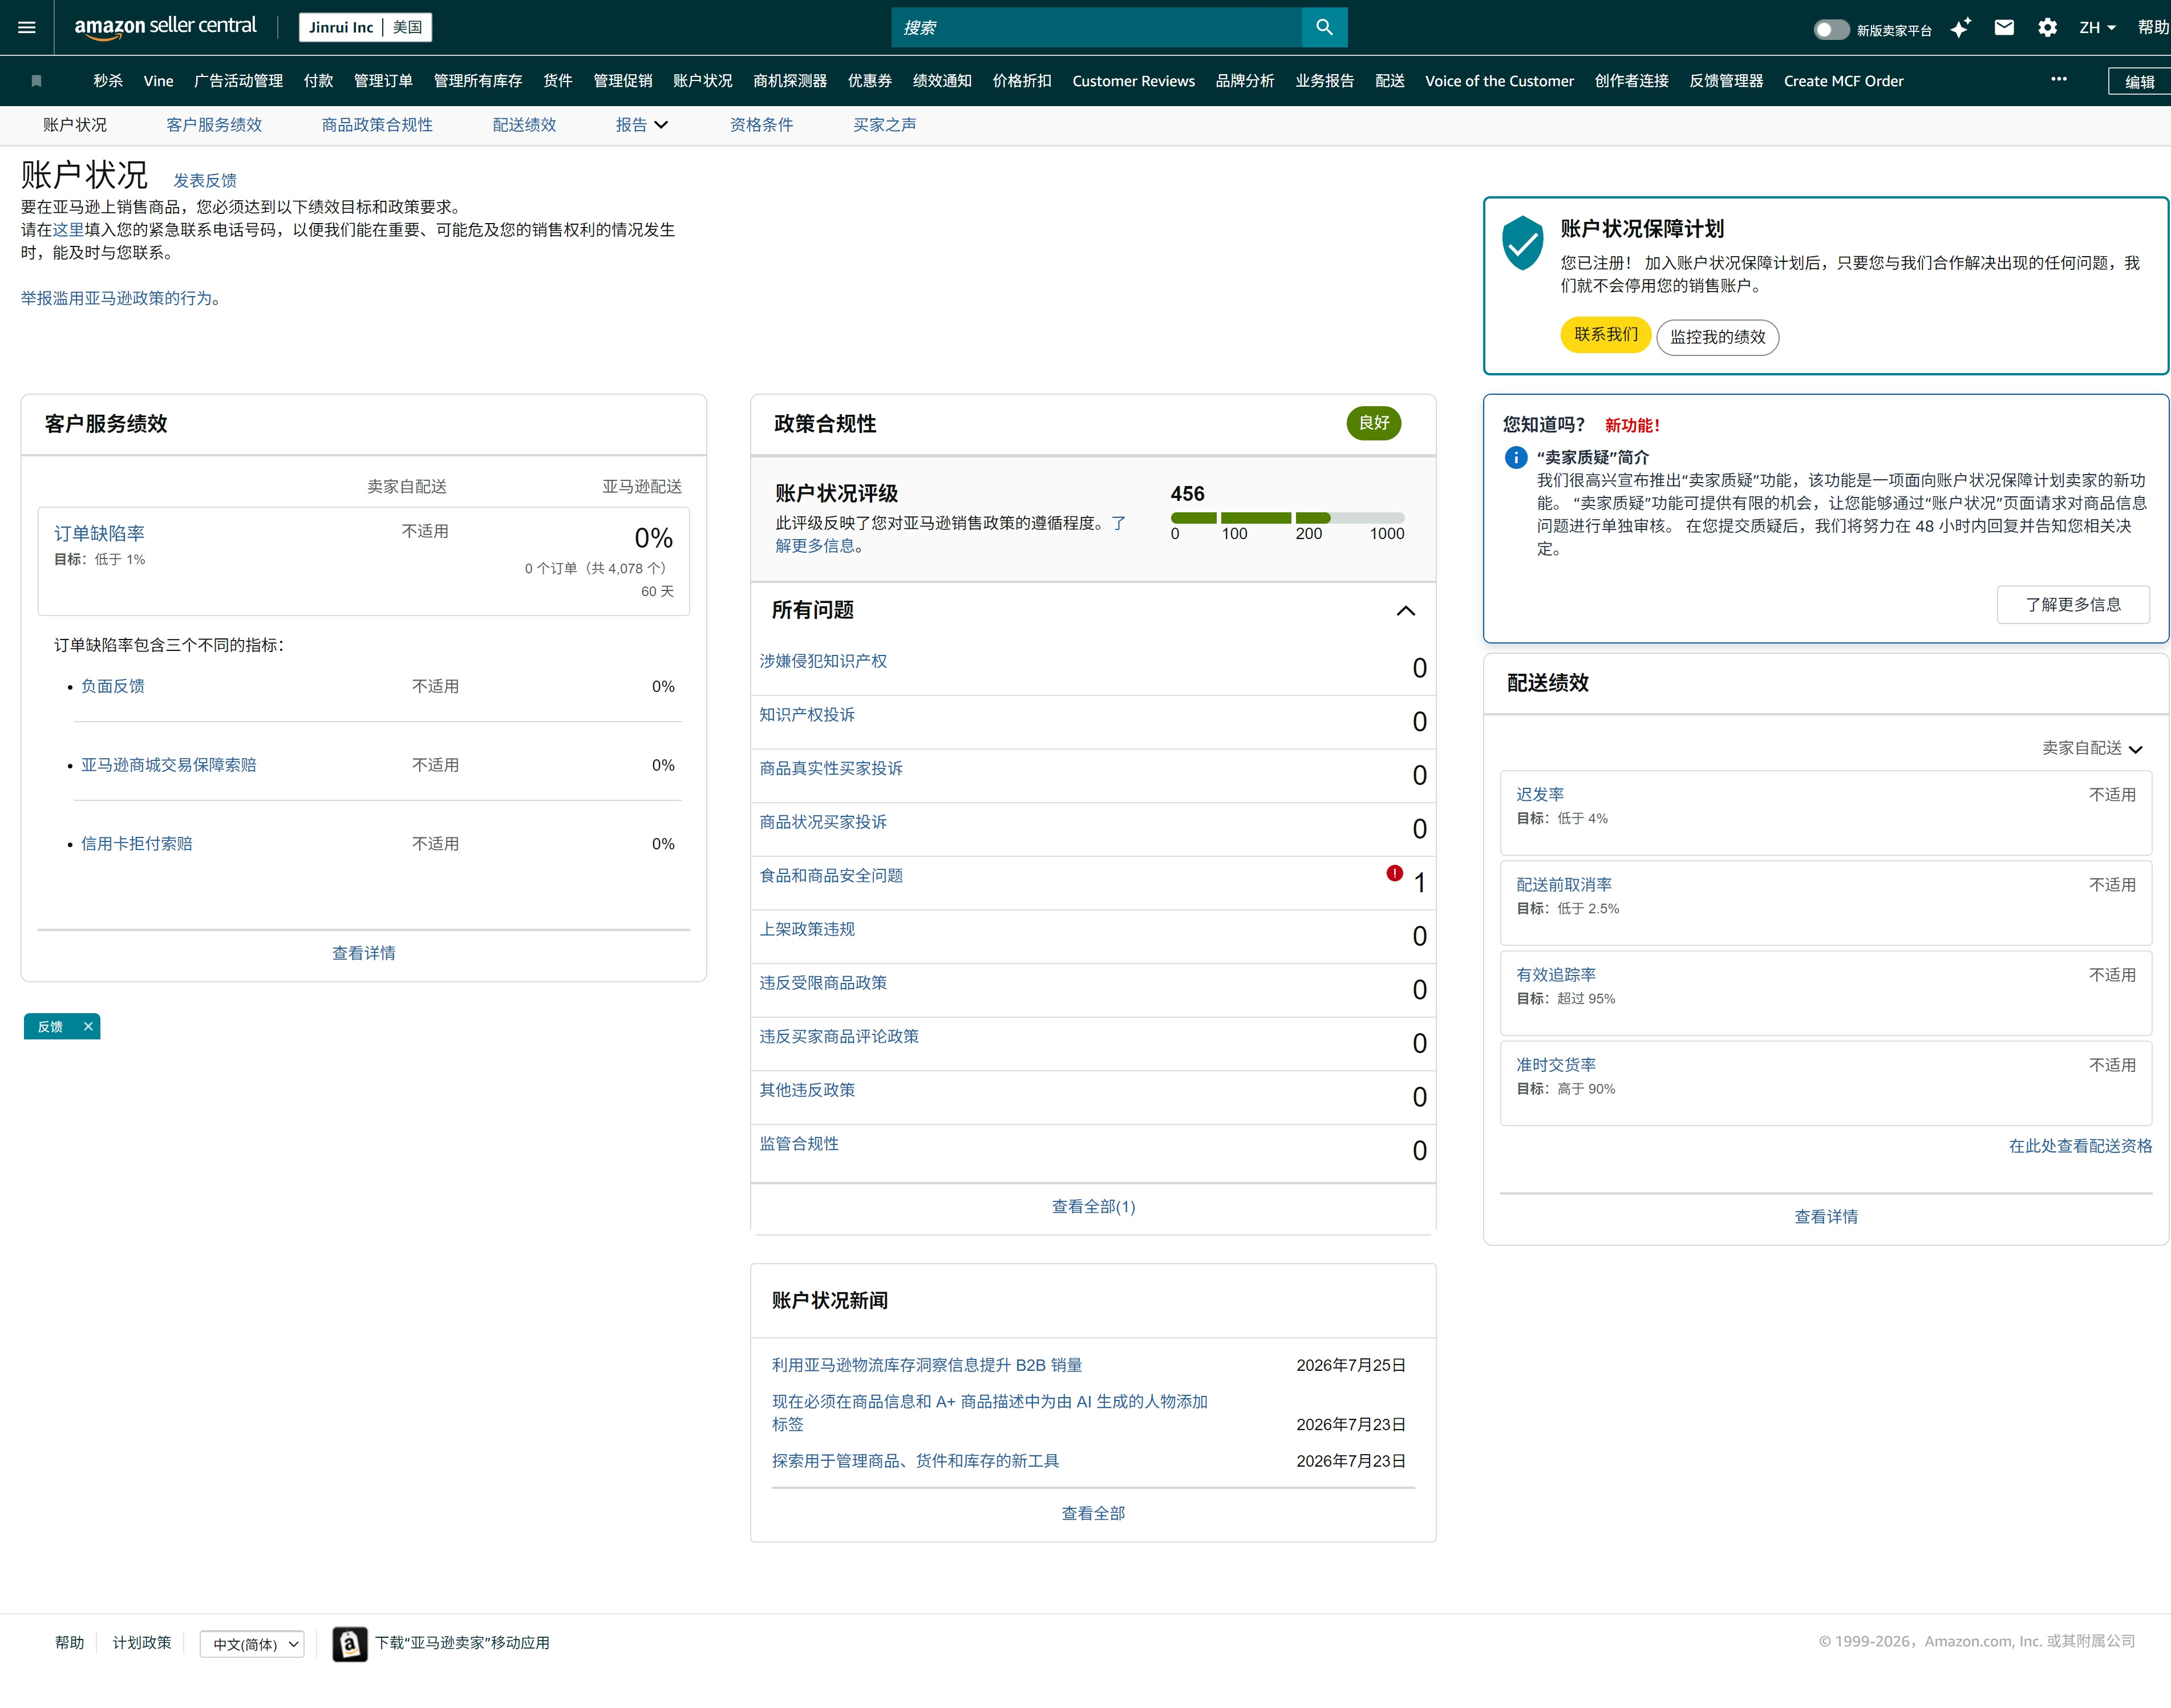Click the search magnifier button
The width and height of the screenshot is (2171, 1708).
[1324, 27]
